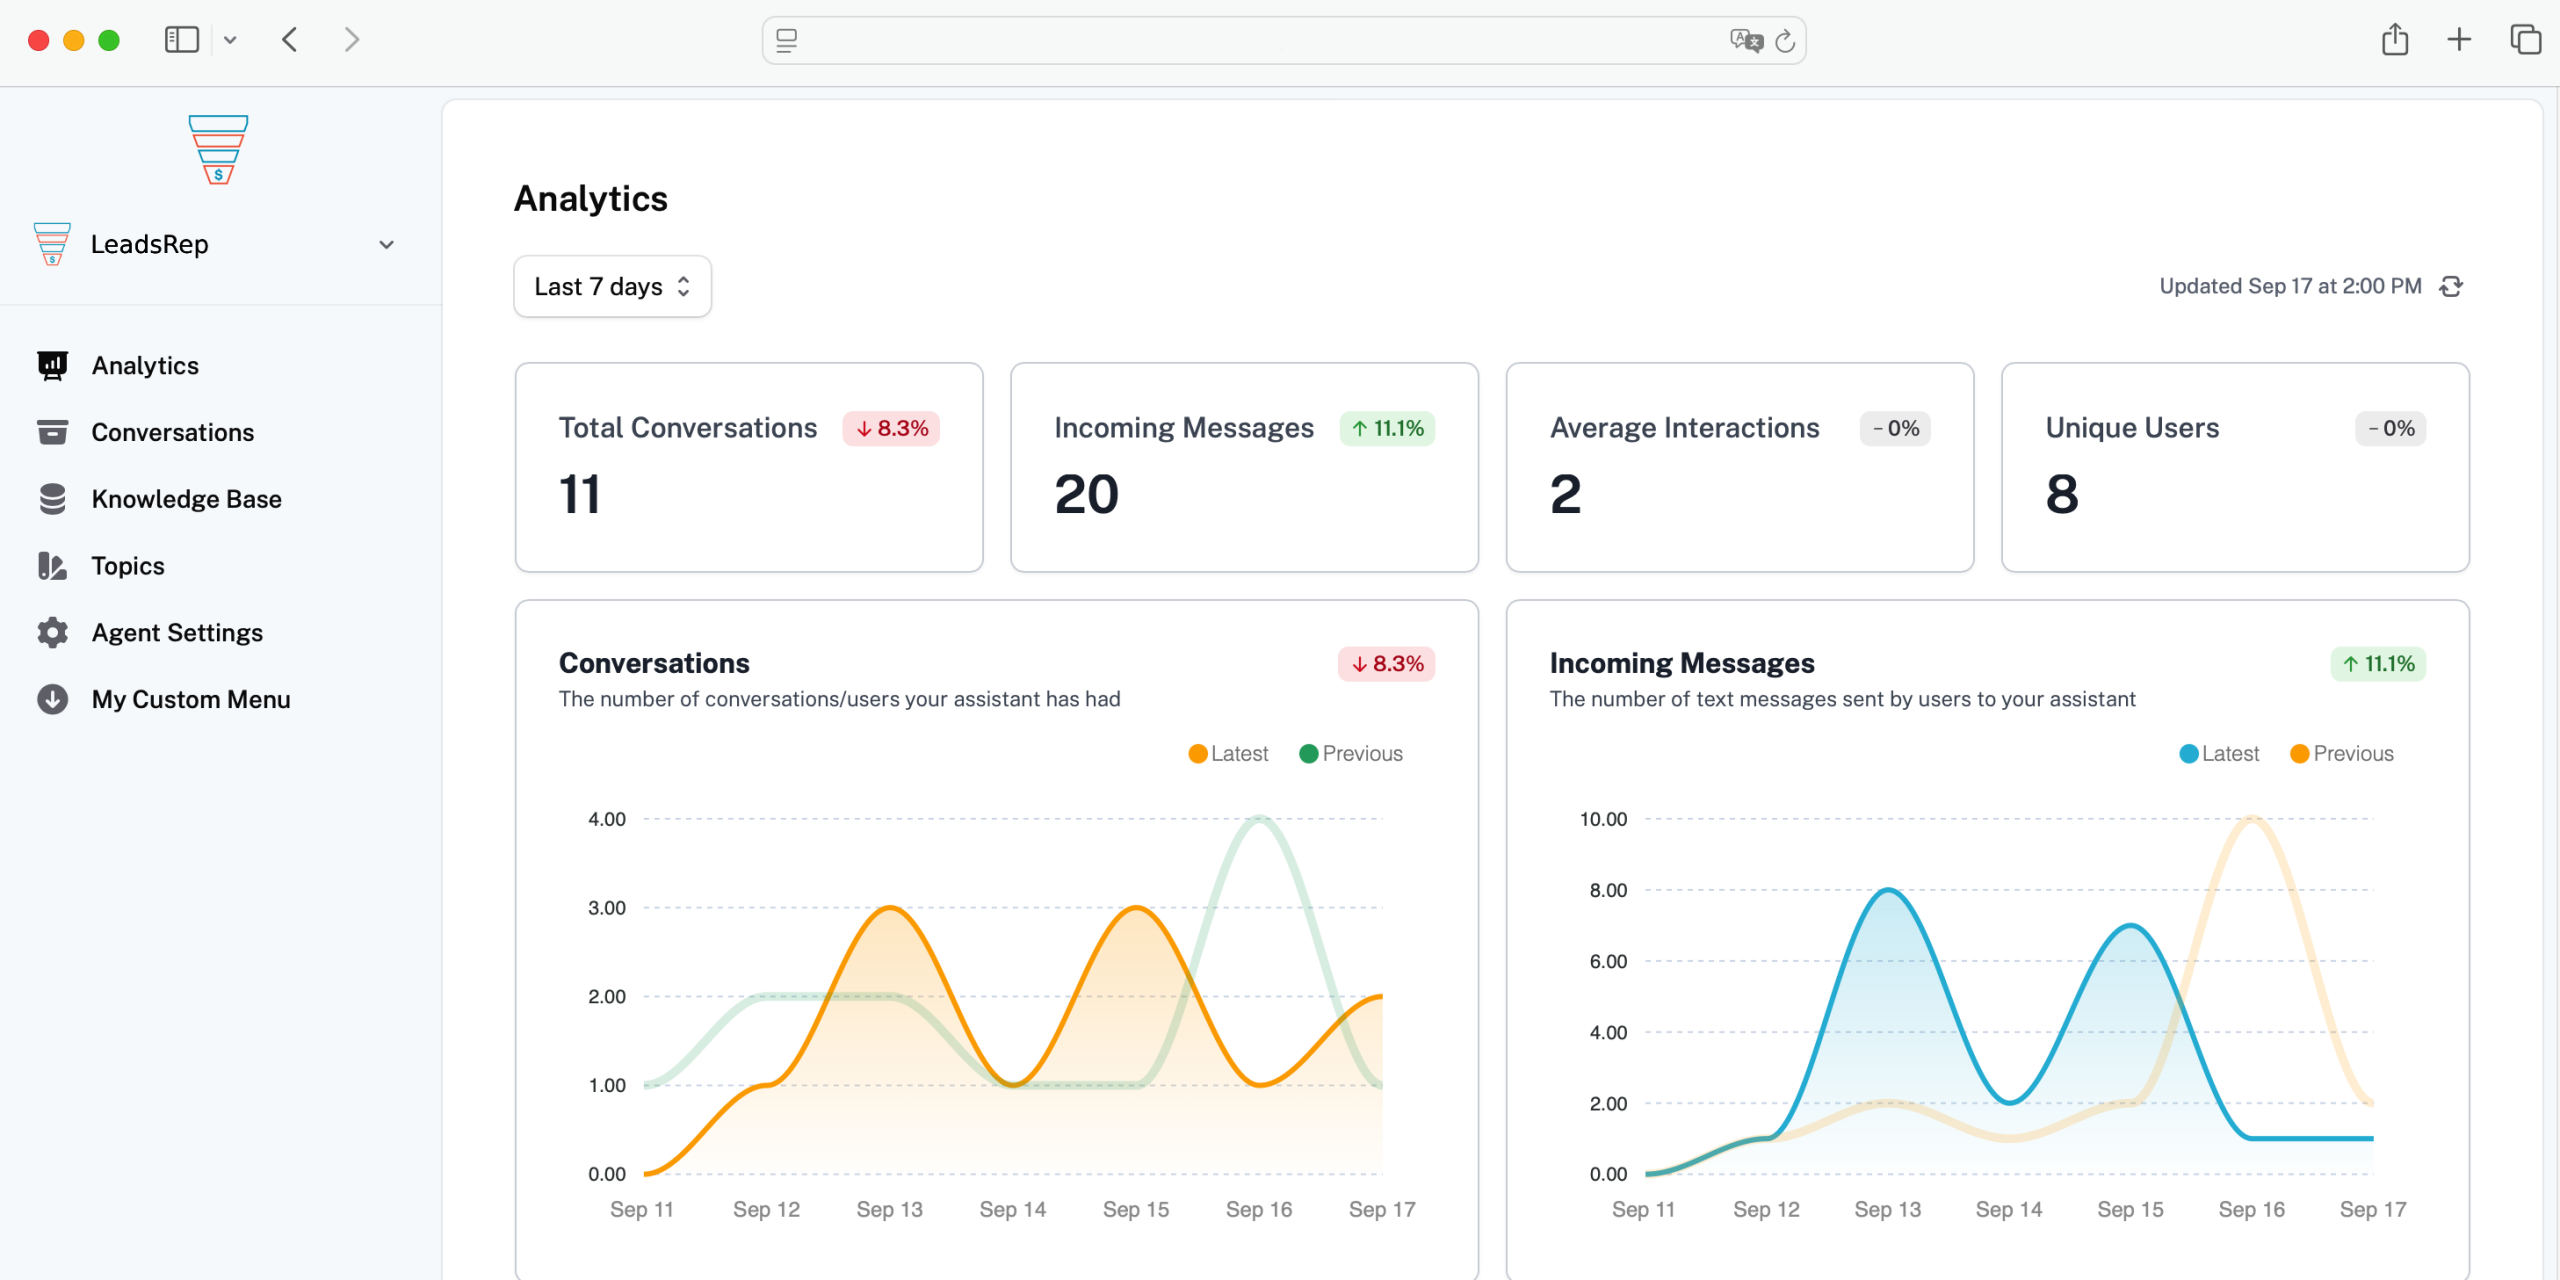Screen dimensions: 2560x1280
Task: Click the 8.3% badge on Total Conversations card
Action: [891, 429]
